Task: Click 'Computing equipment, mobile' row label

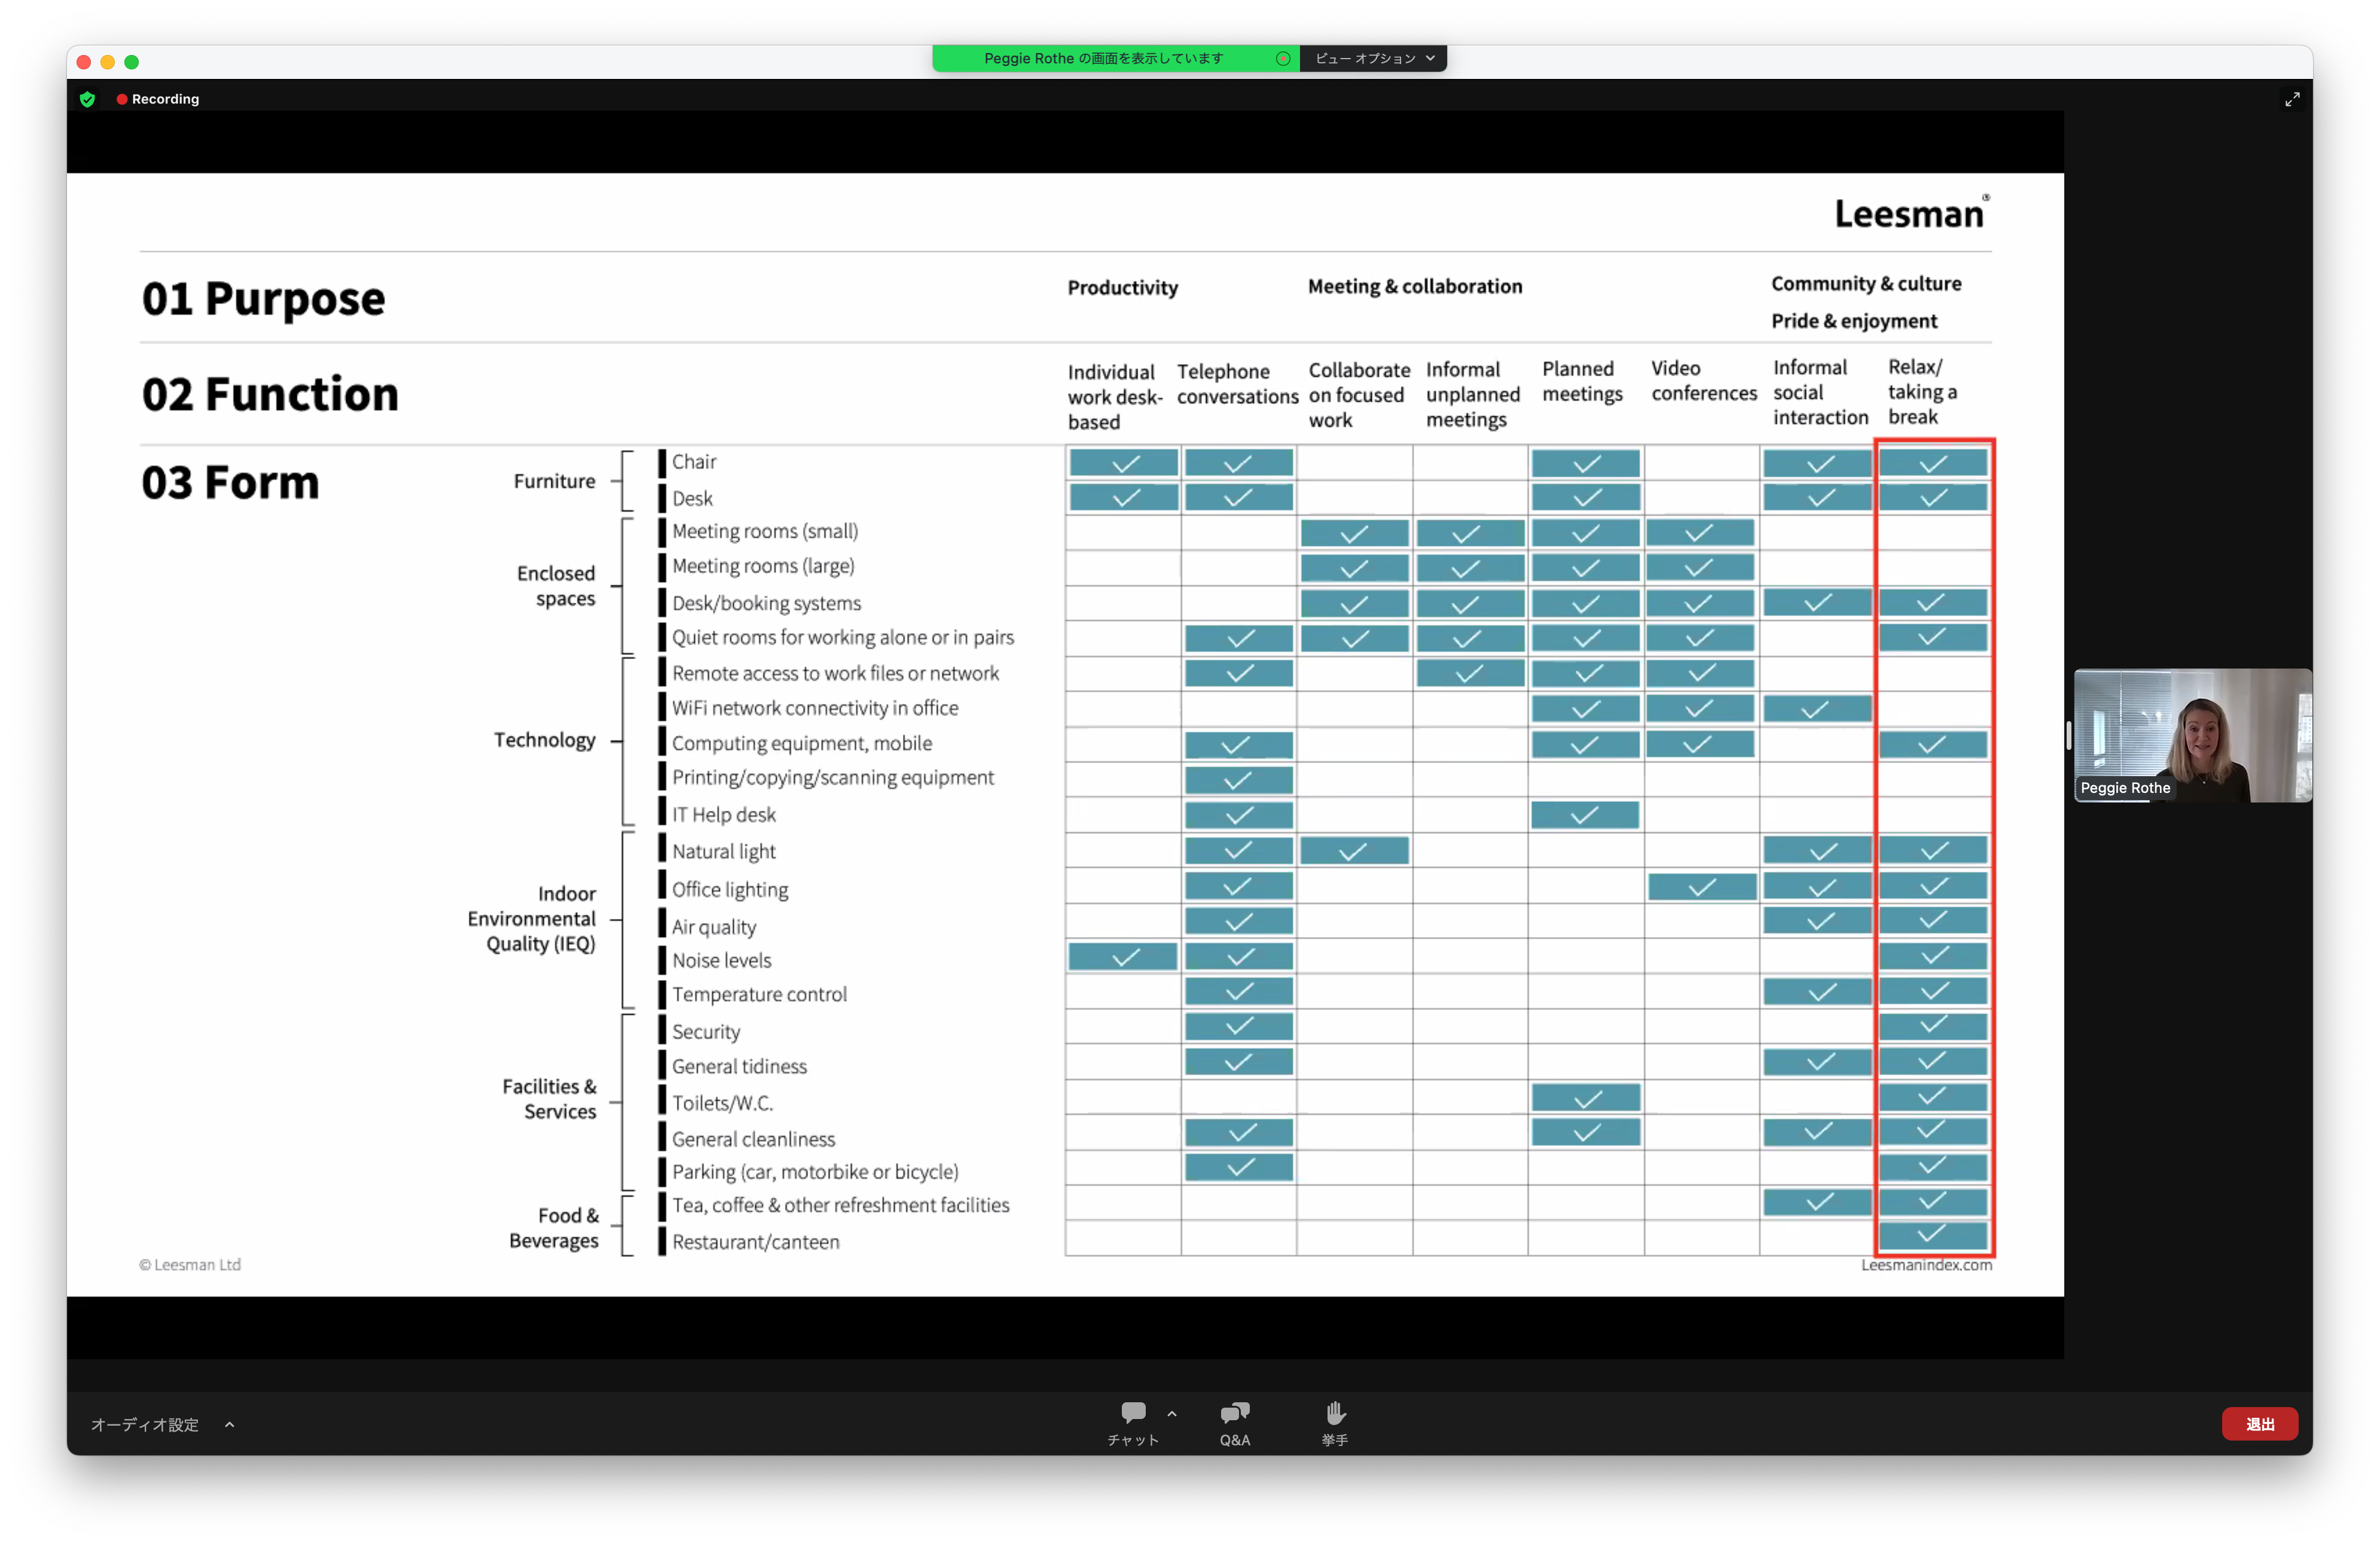Action: click(801, 743)
